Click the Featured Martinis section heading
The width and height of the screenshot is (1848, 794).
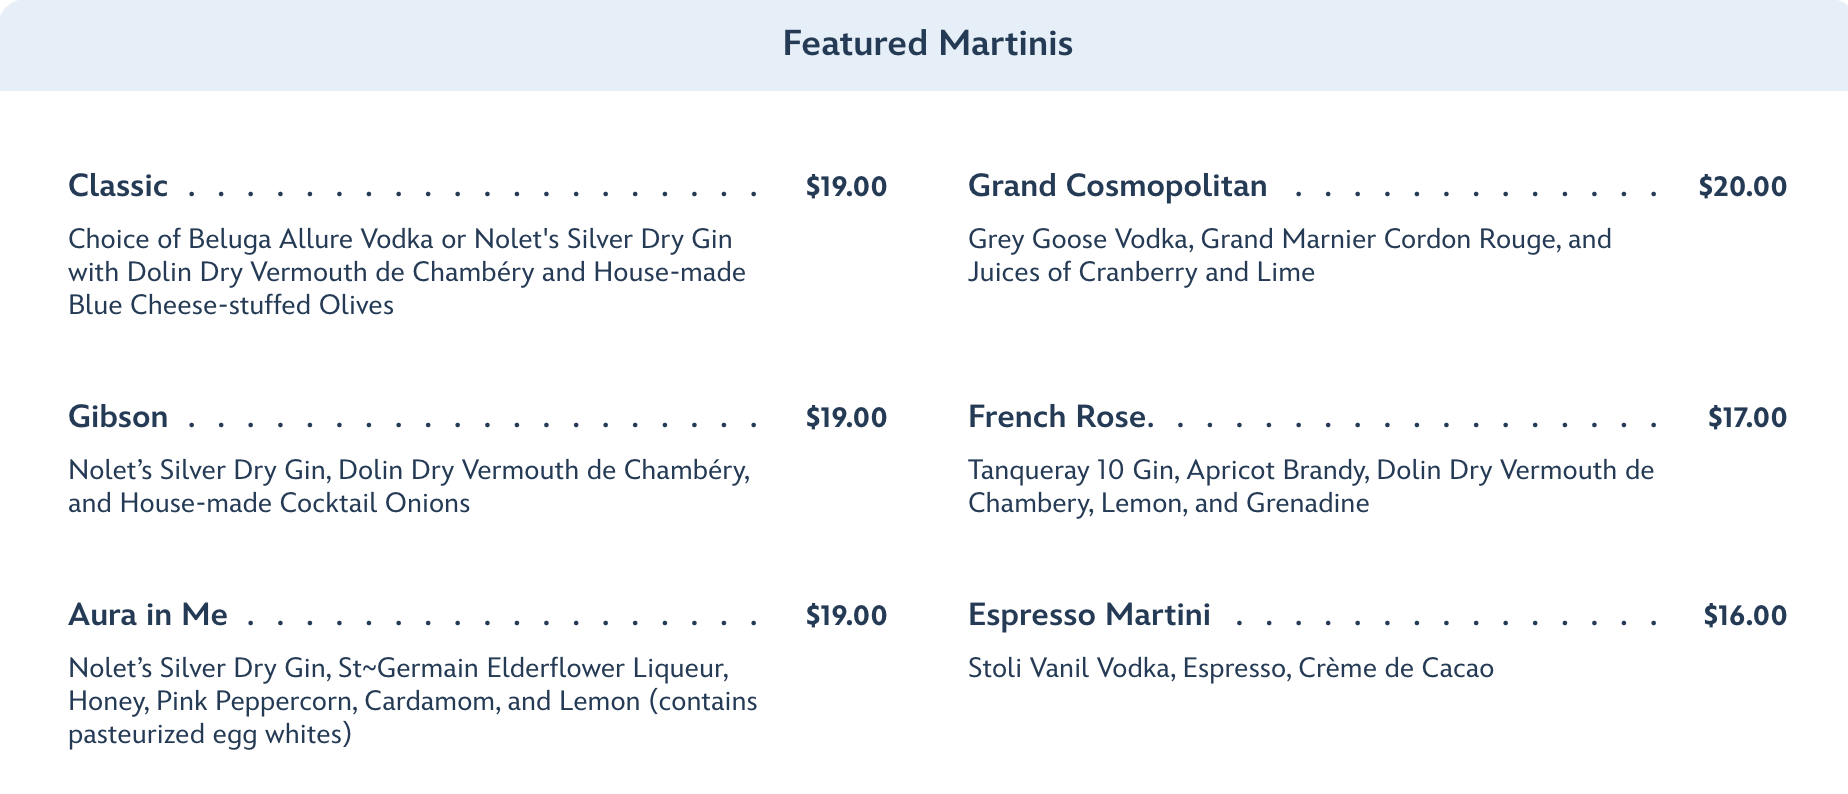click(x=927, y=44)
